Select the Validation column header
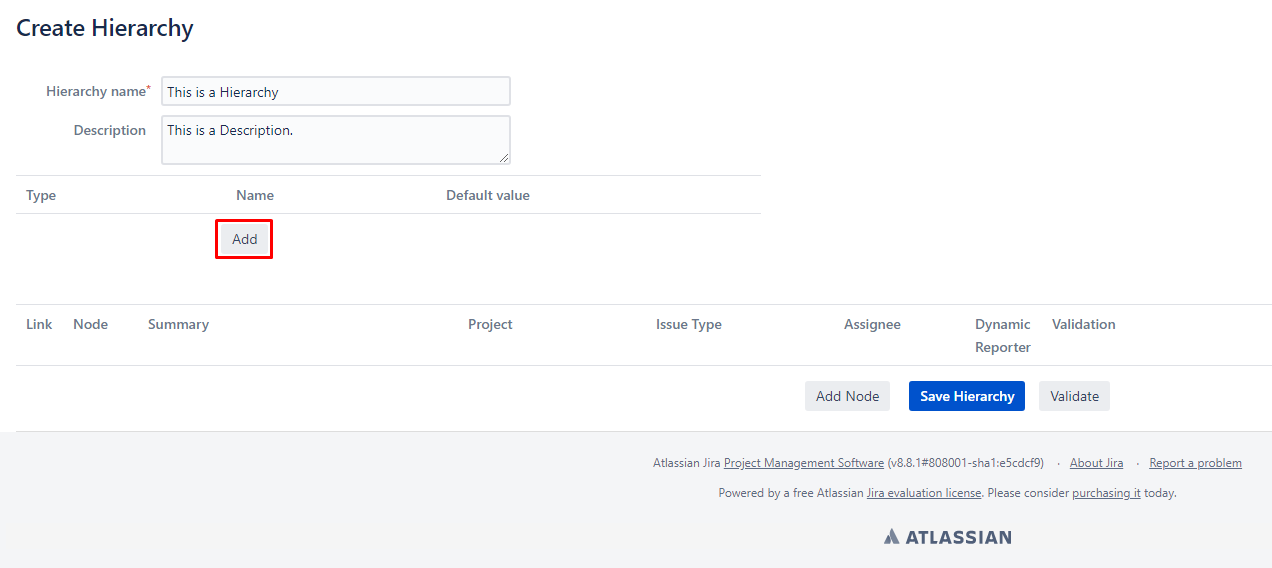The image size is (1272, 568). (1083, 324)
